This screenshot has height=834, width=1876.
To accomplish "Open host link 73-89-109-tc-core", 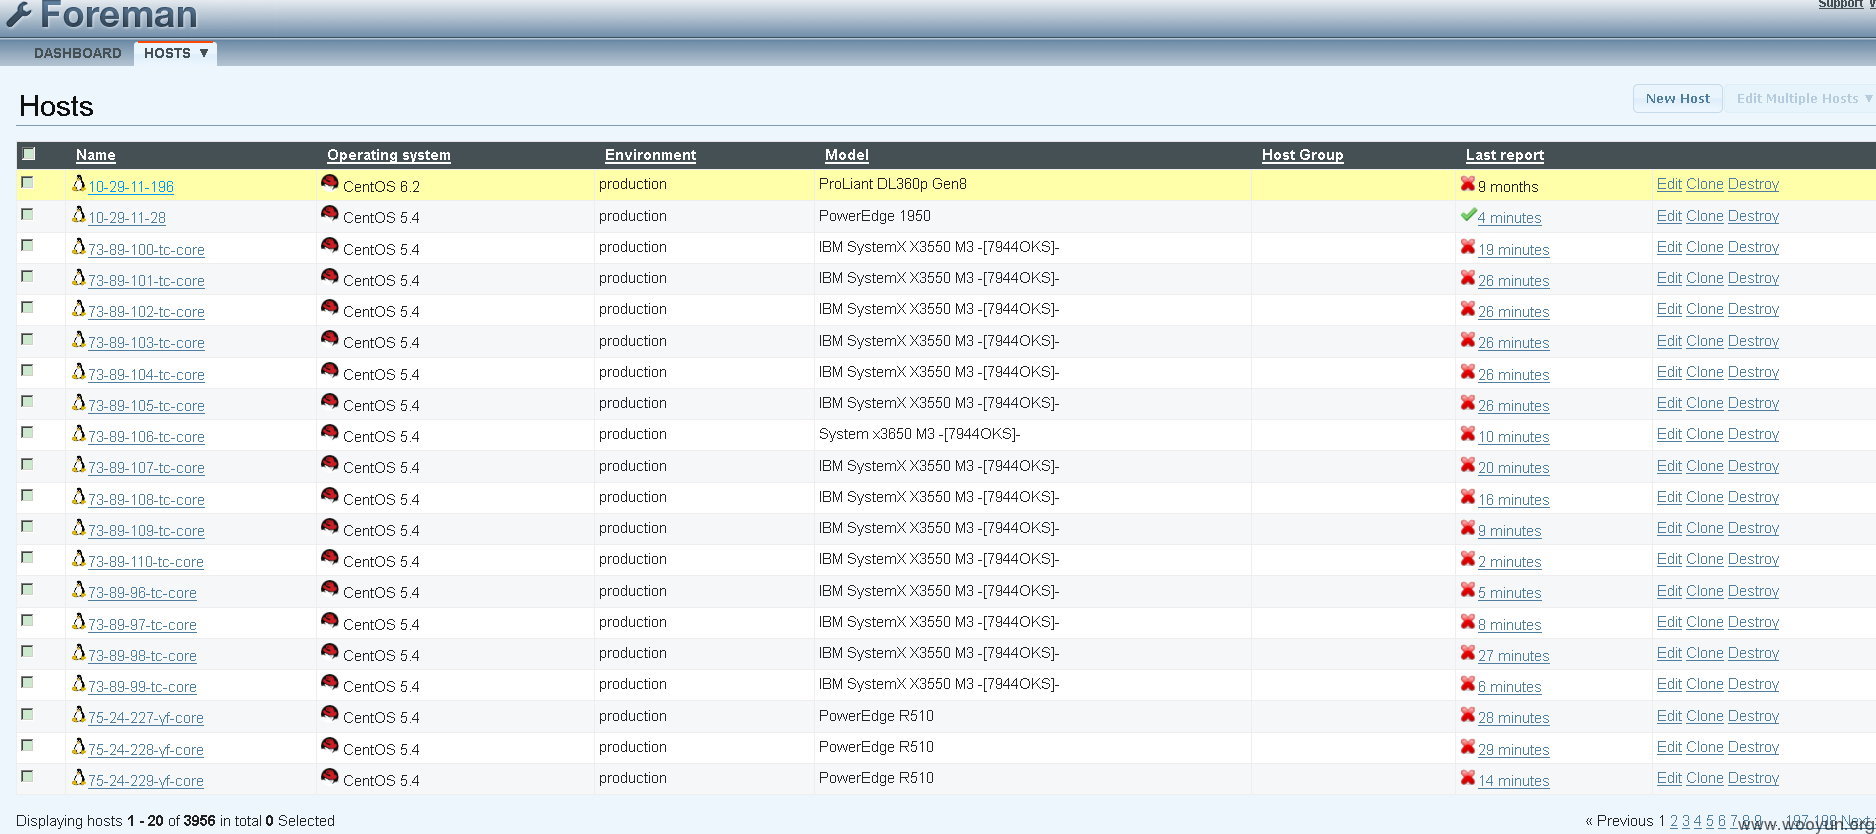I will click(146, 531).
